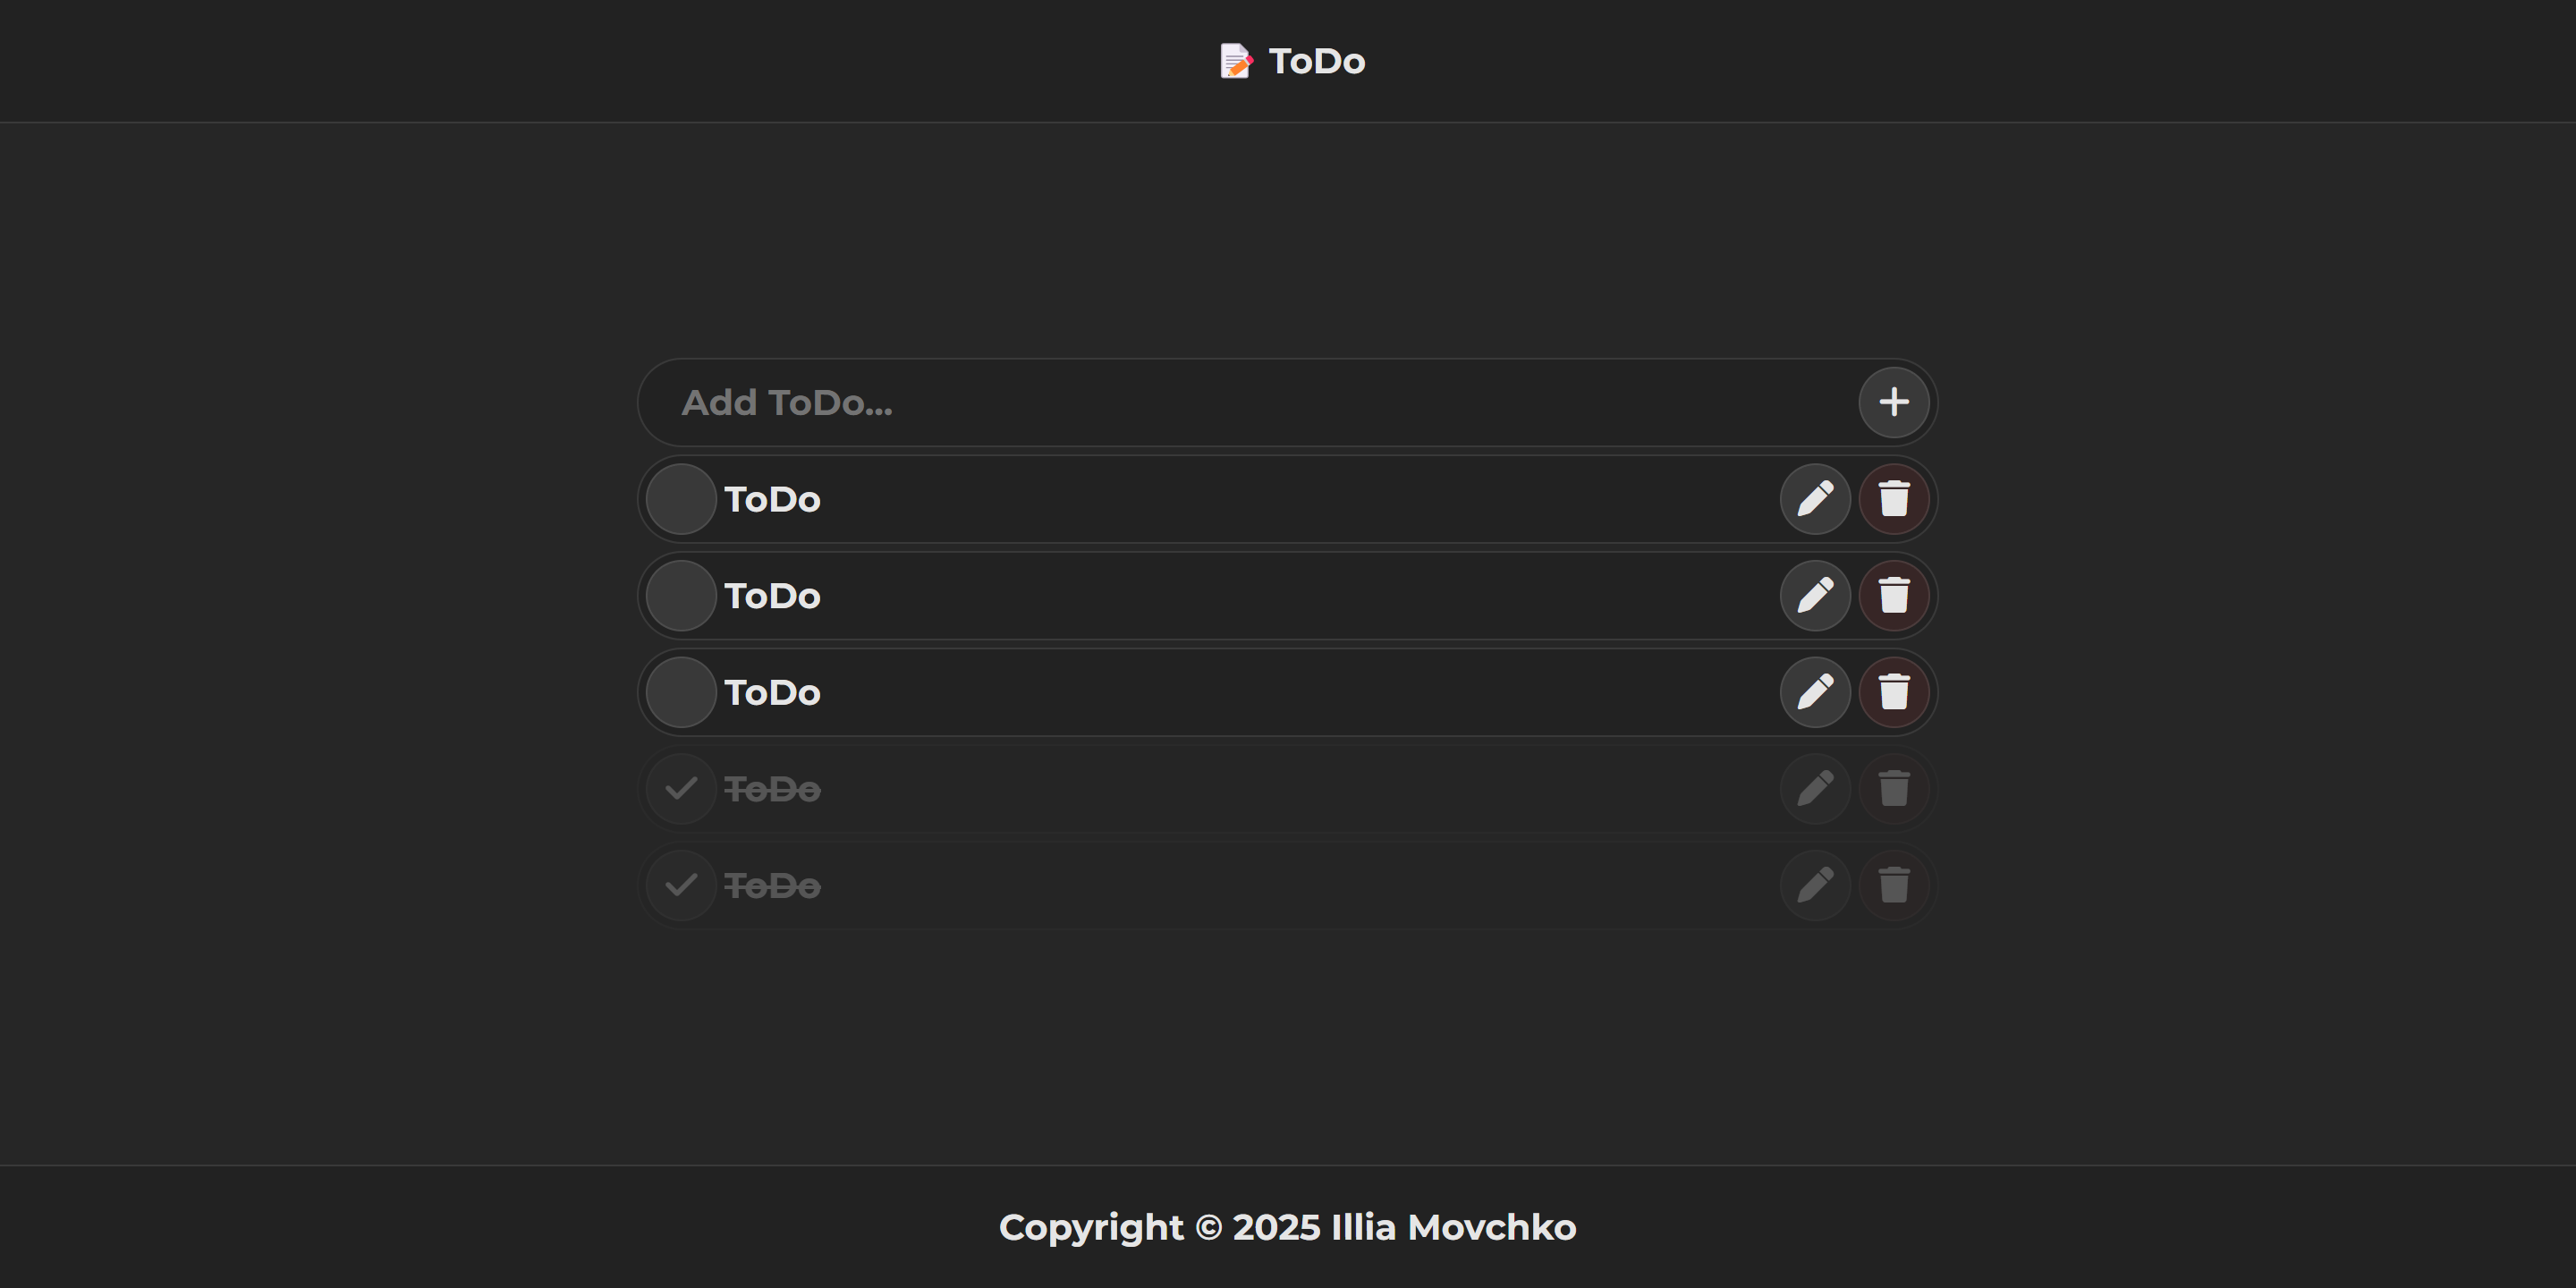2576x1288 pixels.
Task: Mark the third ToDo as complete
Action: 680,691
